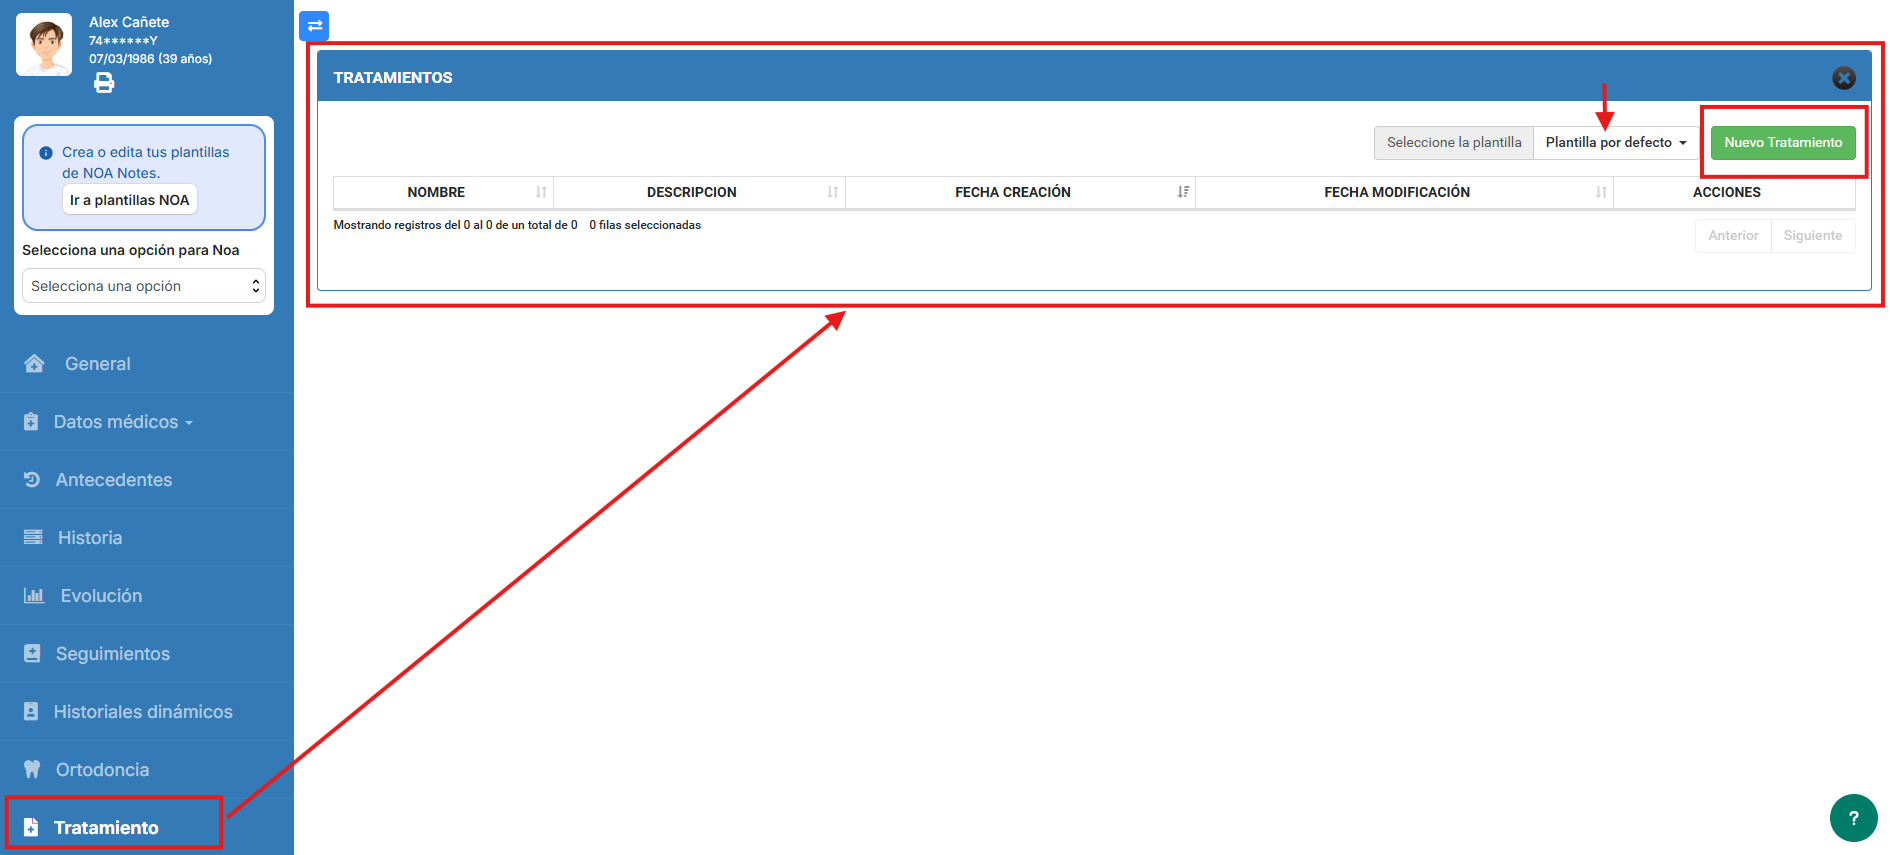Open Historia from the sidebar
This screenshot has height=855, width=1890.
[x=89, y=538]
